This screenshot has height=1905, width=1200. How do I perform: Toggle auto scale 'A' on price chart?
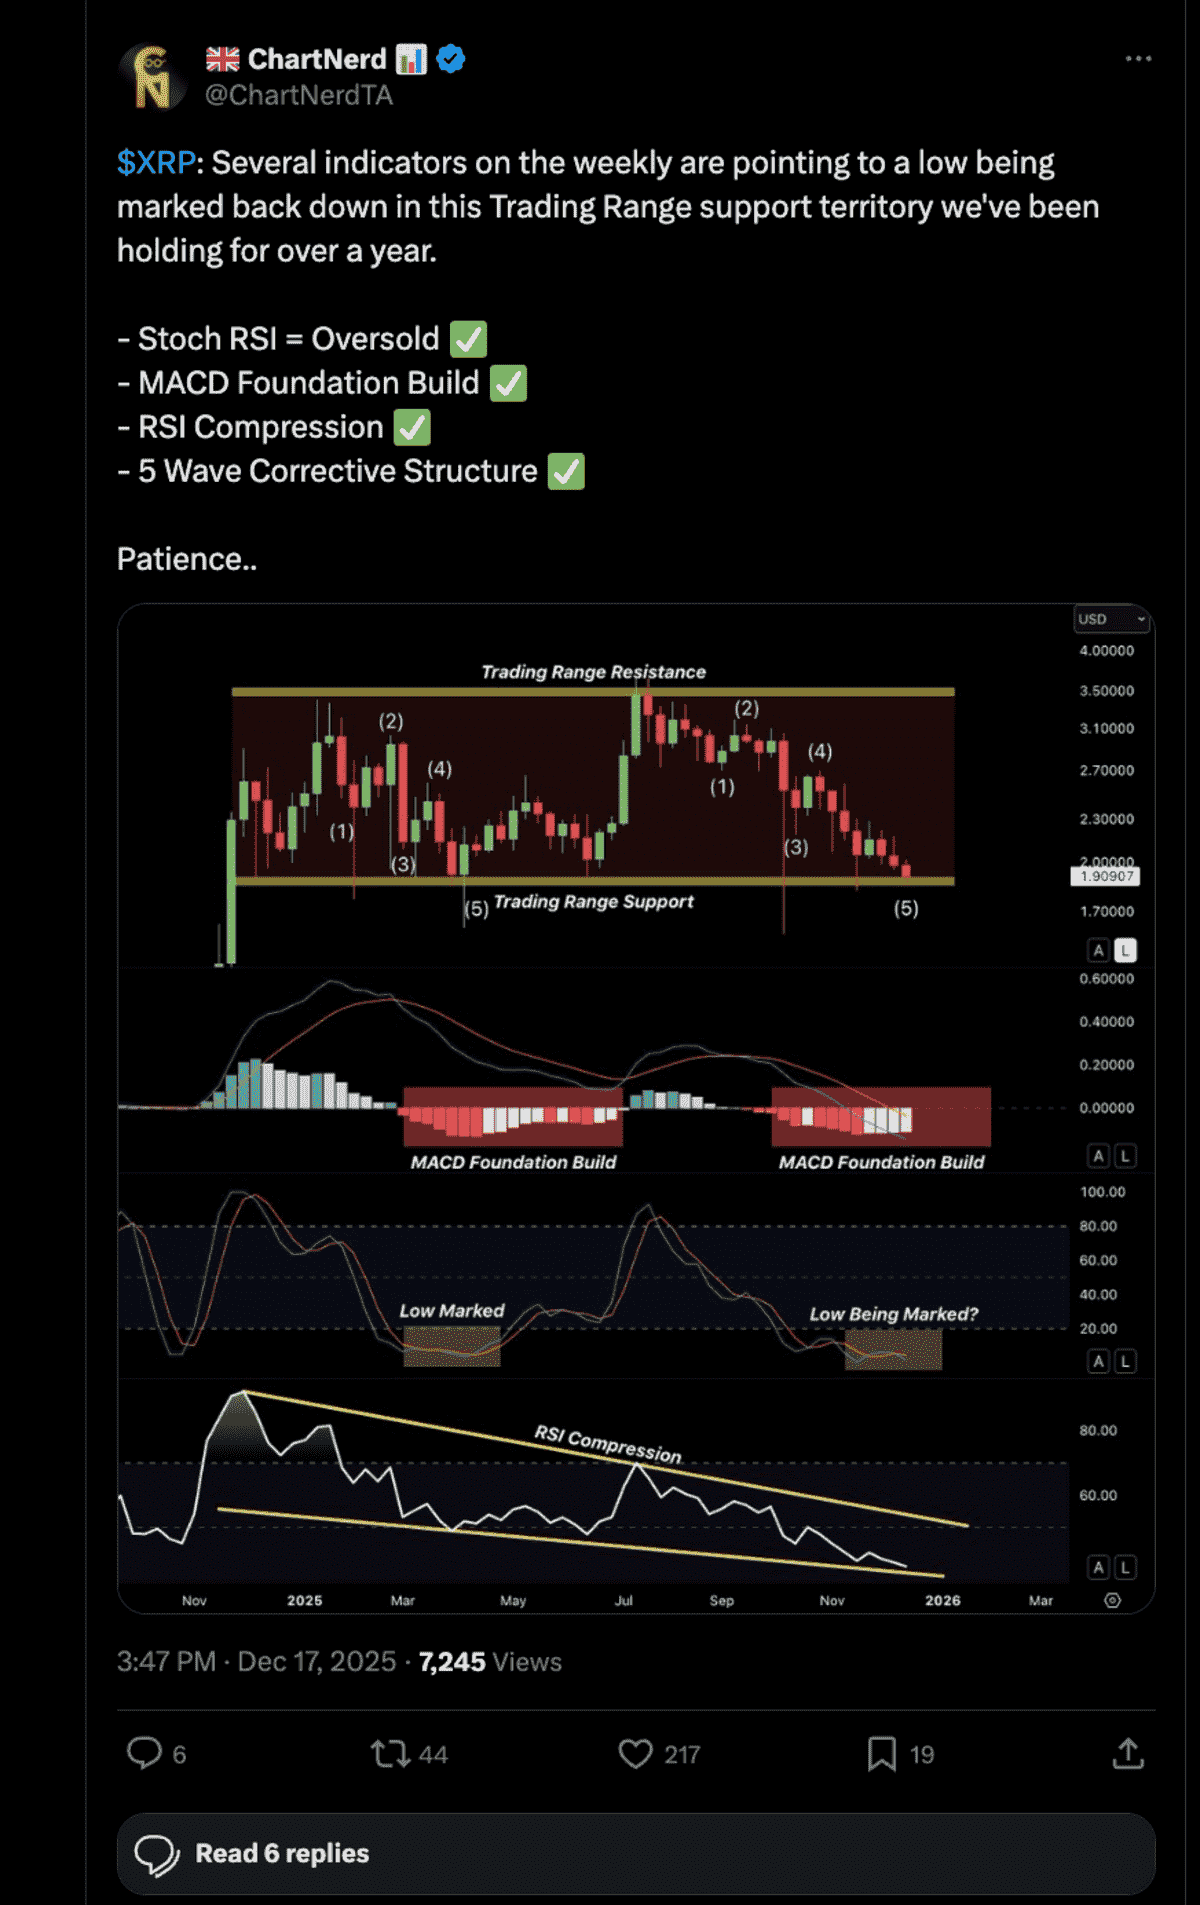(x=1098, y=950)
